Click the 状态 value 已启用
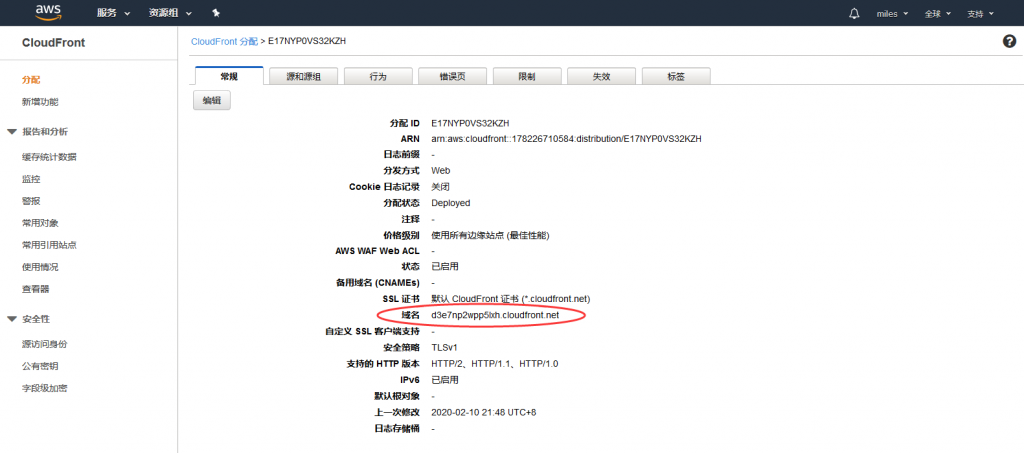Image resolution: width=1024 pixels, height=453 pixels. 445,267
